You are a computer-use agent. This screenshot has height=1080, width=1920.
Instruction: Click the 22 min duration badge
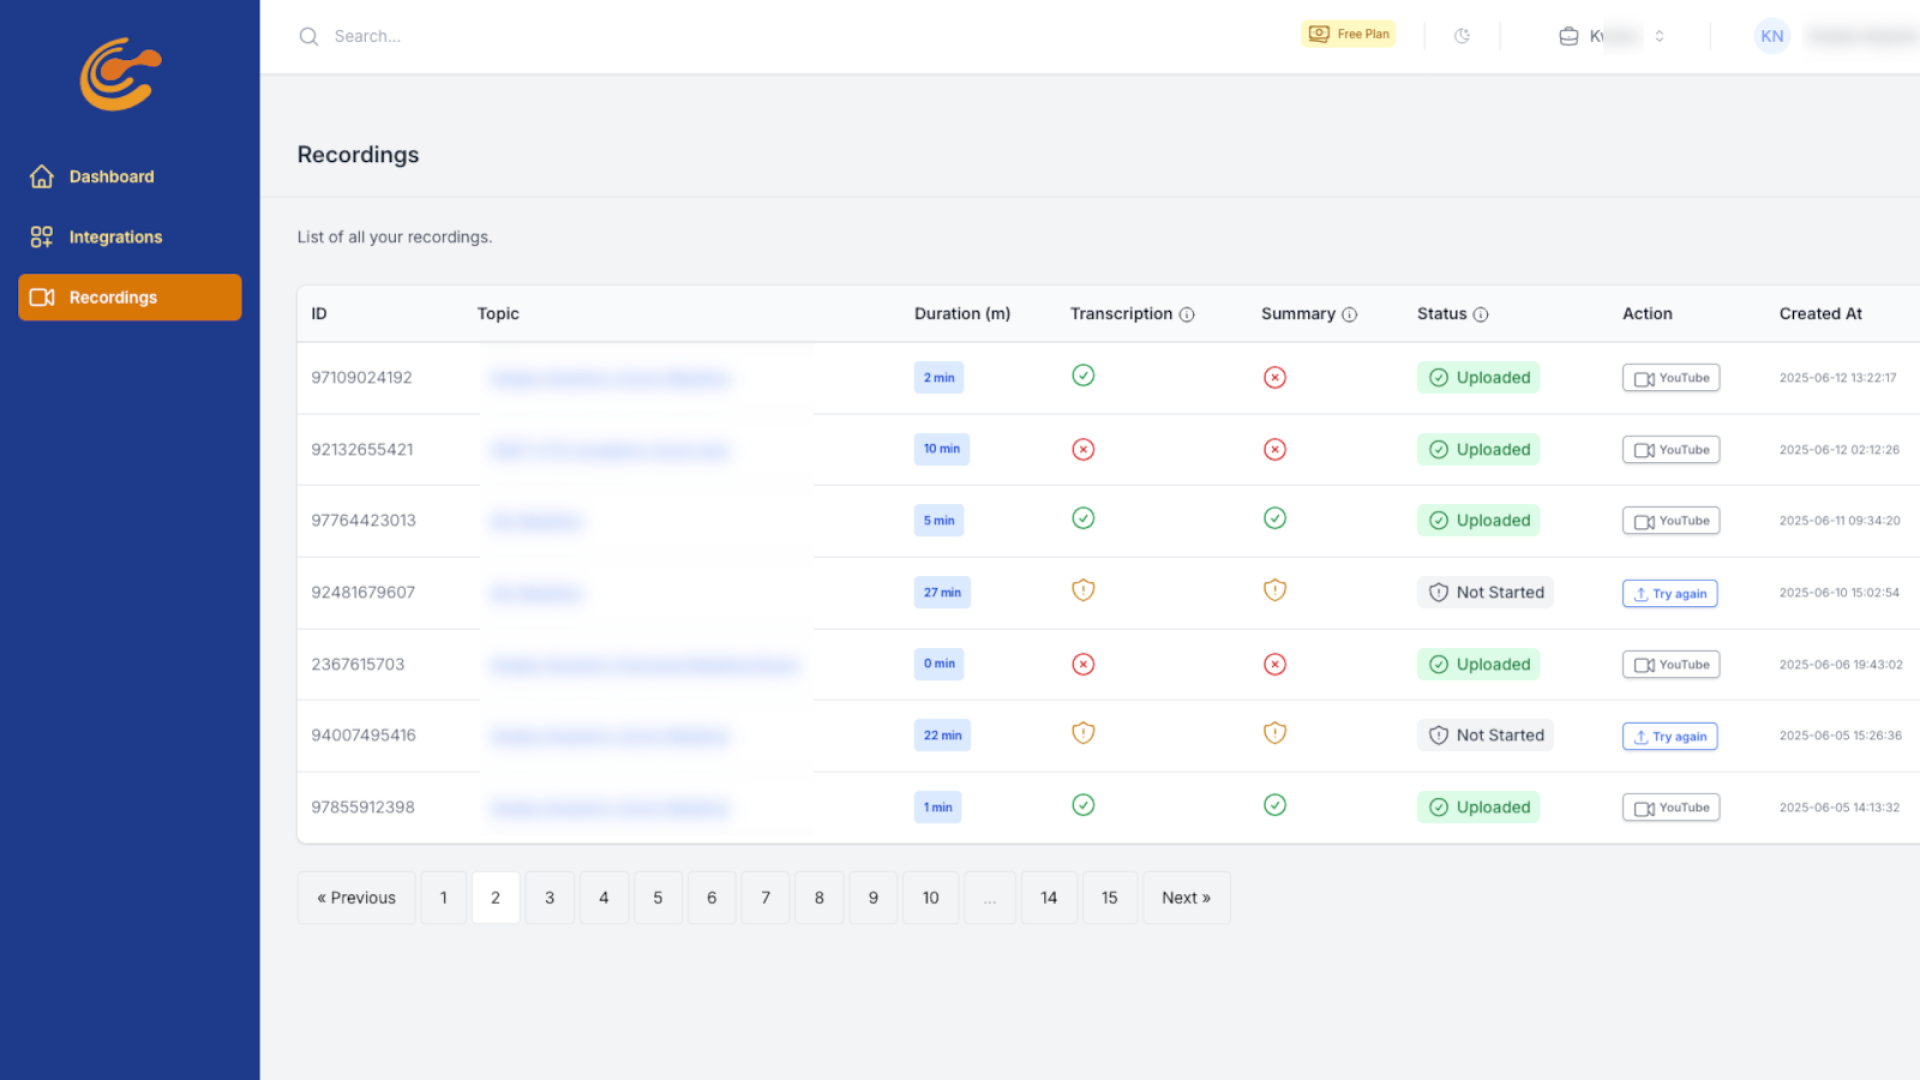pyautogui.click(x=942, y=735)
